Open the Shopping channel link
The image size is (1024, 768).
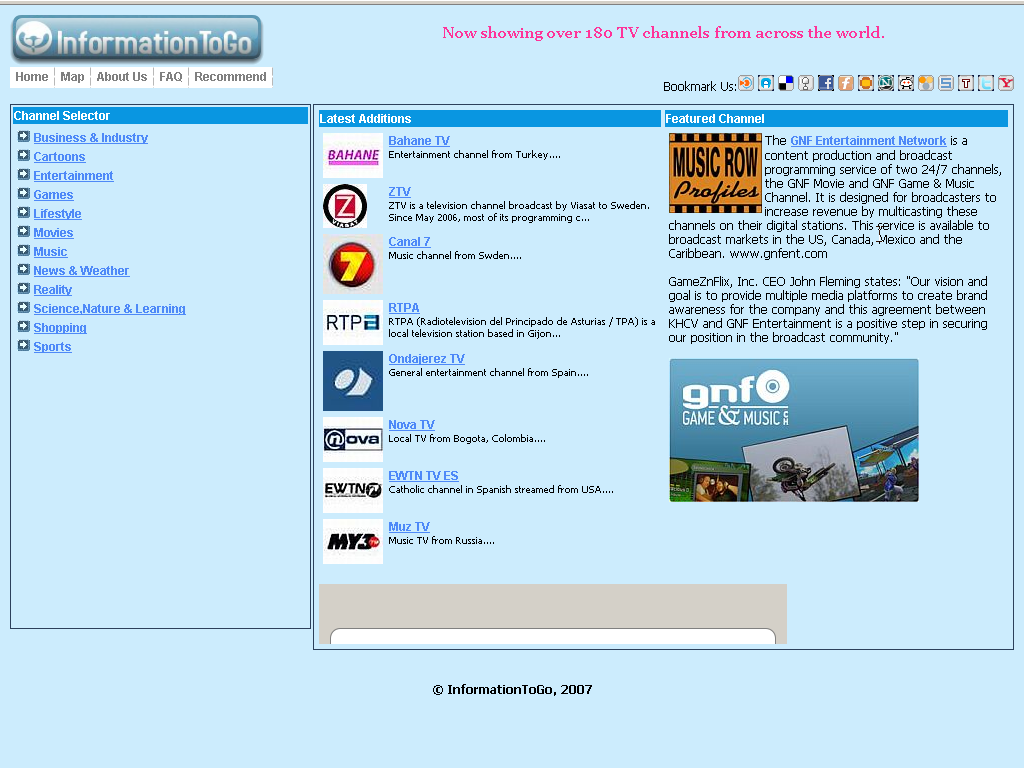(60, 327)
